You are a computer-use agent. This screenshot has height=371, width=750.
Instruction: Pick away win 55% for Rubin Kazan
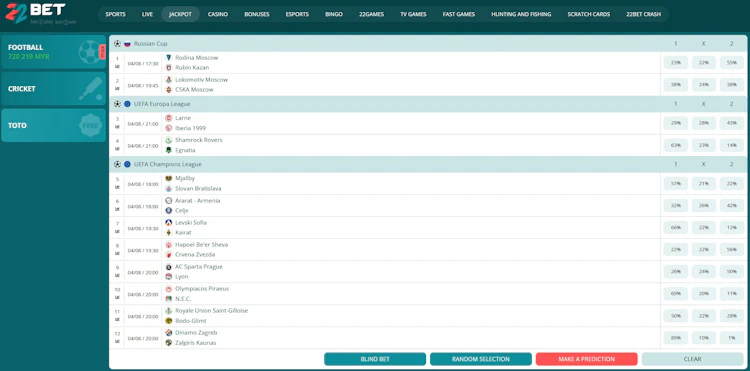(732, 63)
